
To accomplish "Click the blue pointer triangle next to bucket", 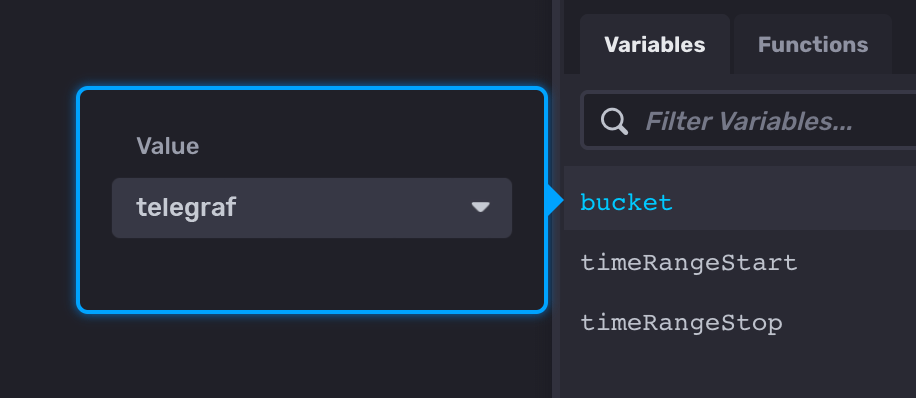I will point(555,201).
